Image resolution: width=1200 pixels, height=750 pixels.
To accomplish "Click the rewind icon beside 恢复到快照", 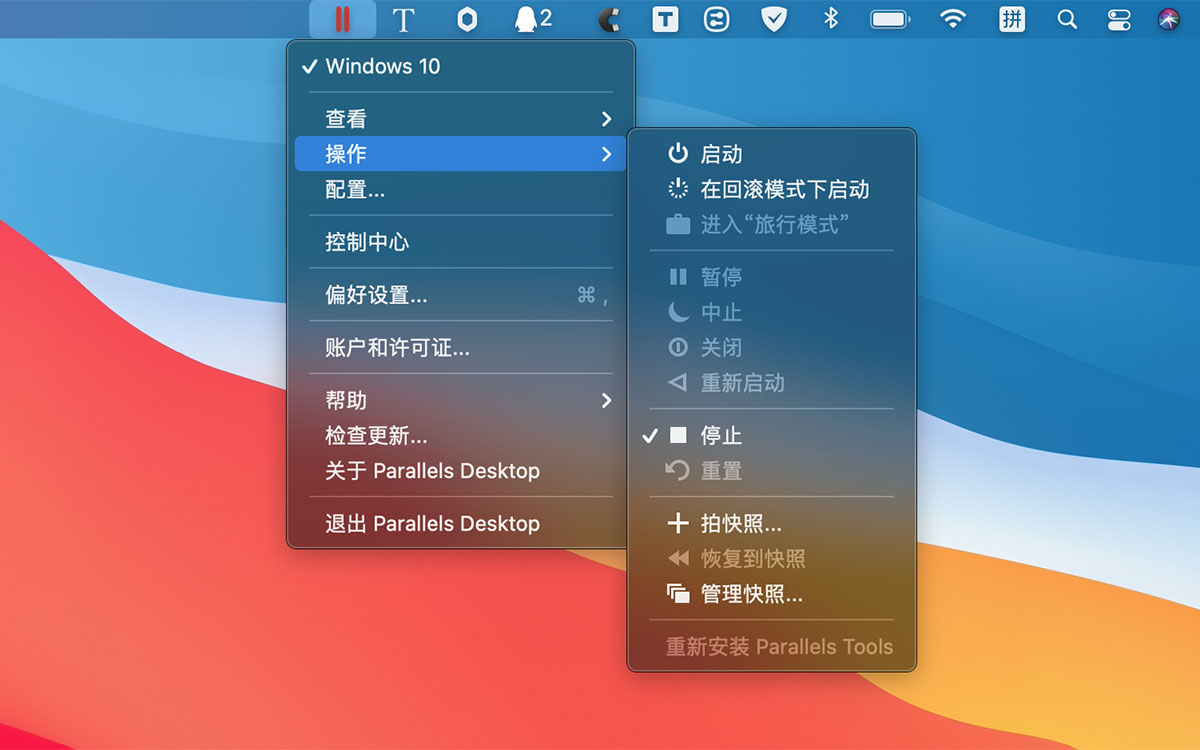I will [x=678, y=558].
